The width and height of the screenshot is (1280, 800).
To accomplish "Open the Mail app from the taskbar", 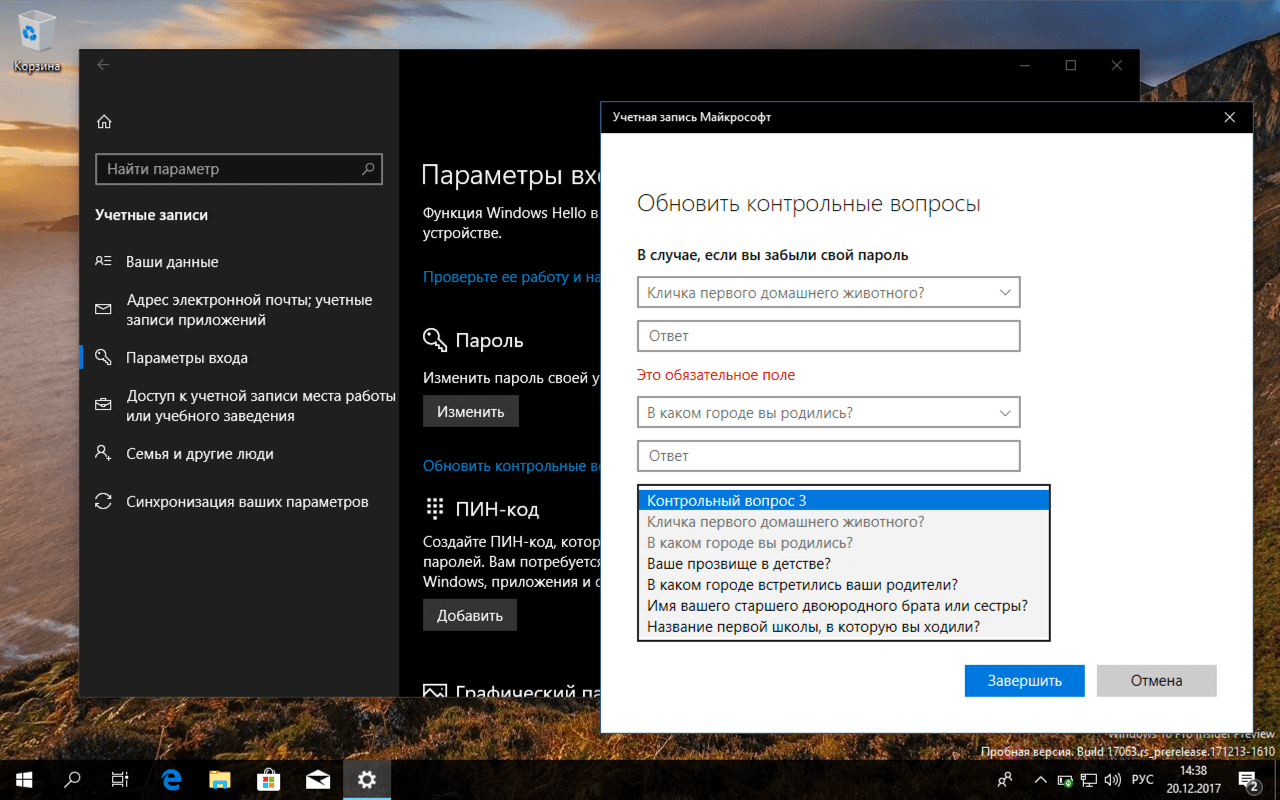I will 318,779.
